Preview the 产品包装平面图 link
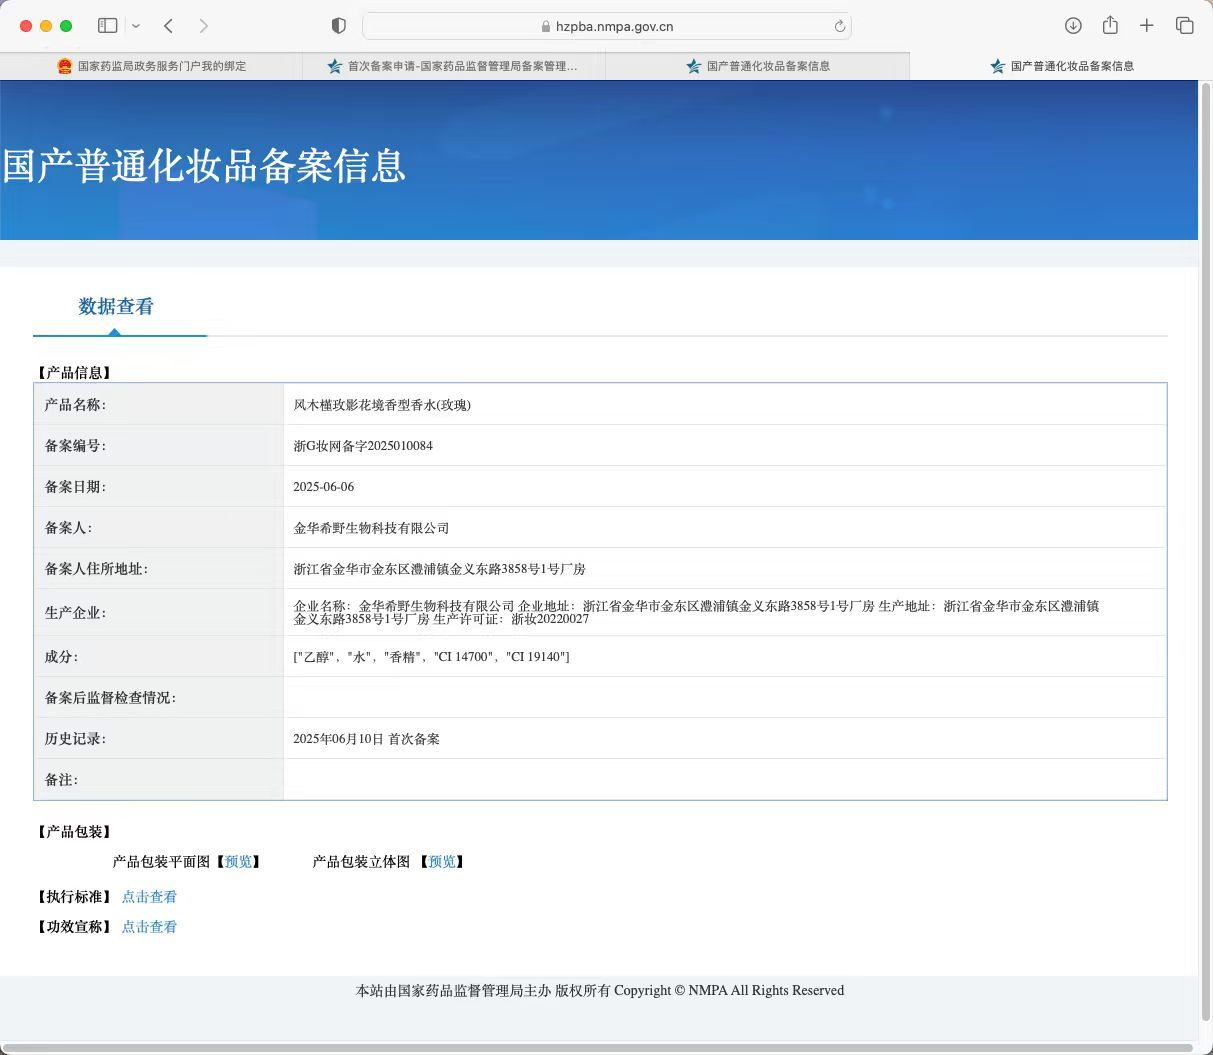The height and width of the screenshot is (1055, 1213). [x=239, y=862]
